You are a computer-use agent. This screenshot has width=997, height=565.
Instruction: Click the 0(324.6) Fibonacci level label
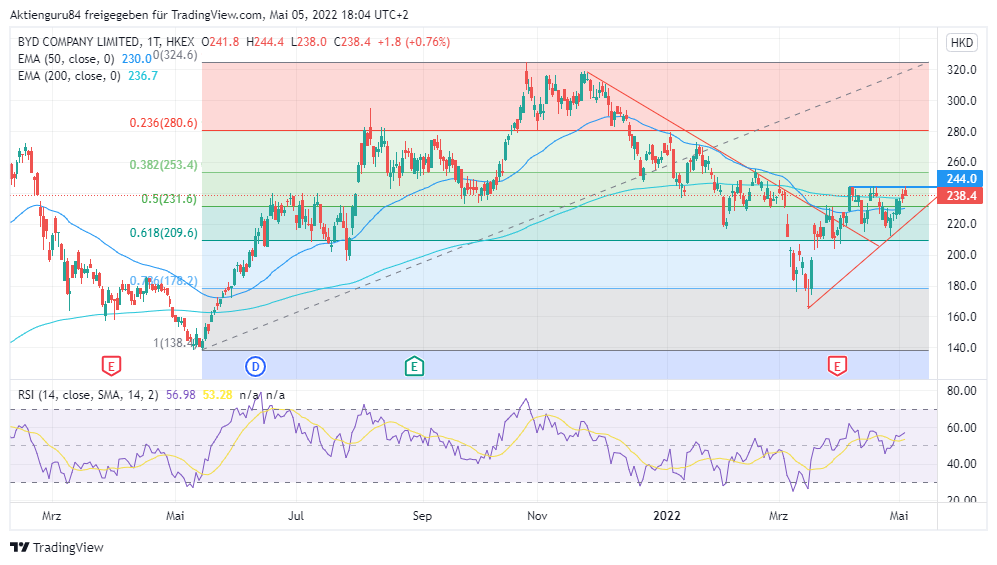pos(175,55)
